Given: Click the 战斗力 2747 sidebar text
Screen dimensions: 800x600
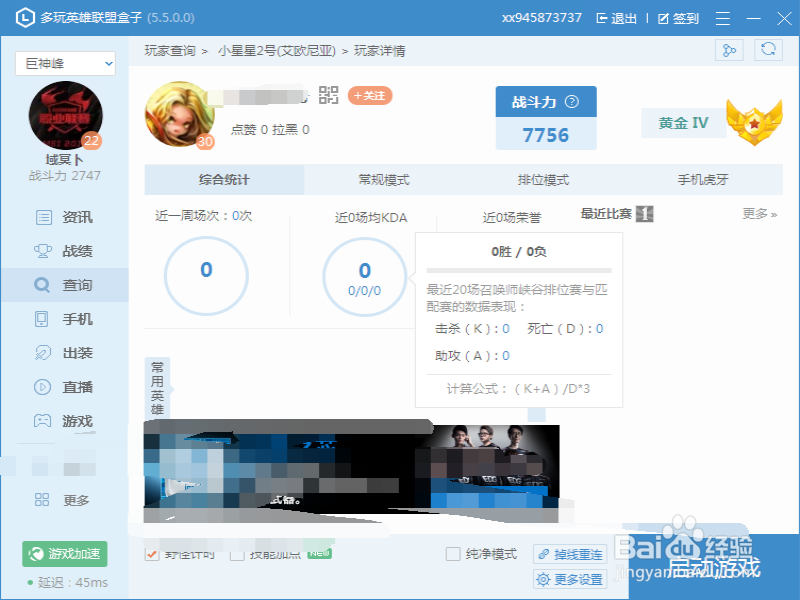Looking at the screenshot, I should click(65, 176).
